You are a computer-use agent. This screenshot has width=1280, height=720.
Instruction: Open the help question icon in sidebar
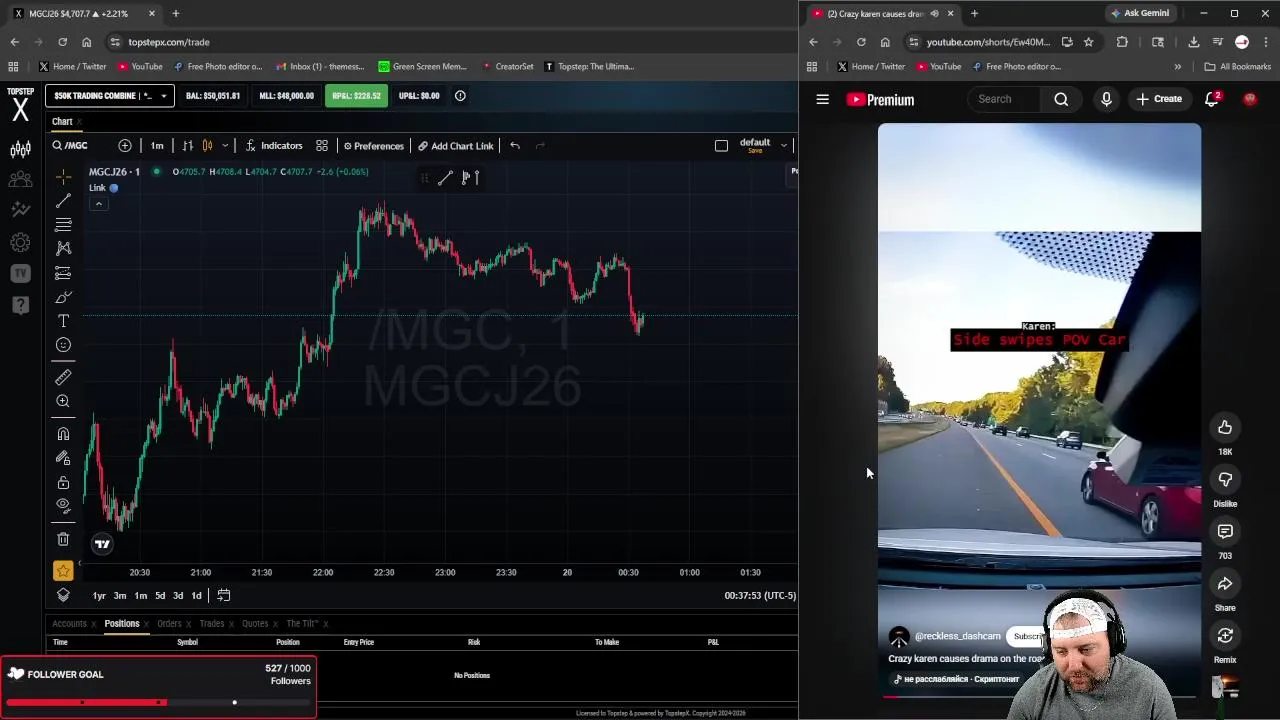tap(20, 305)
